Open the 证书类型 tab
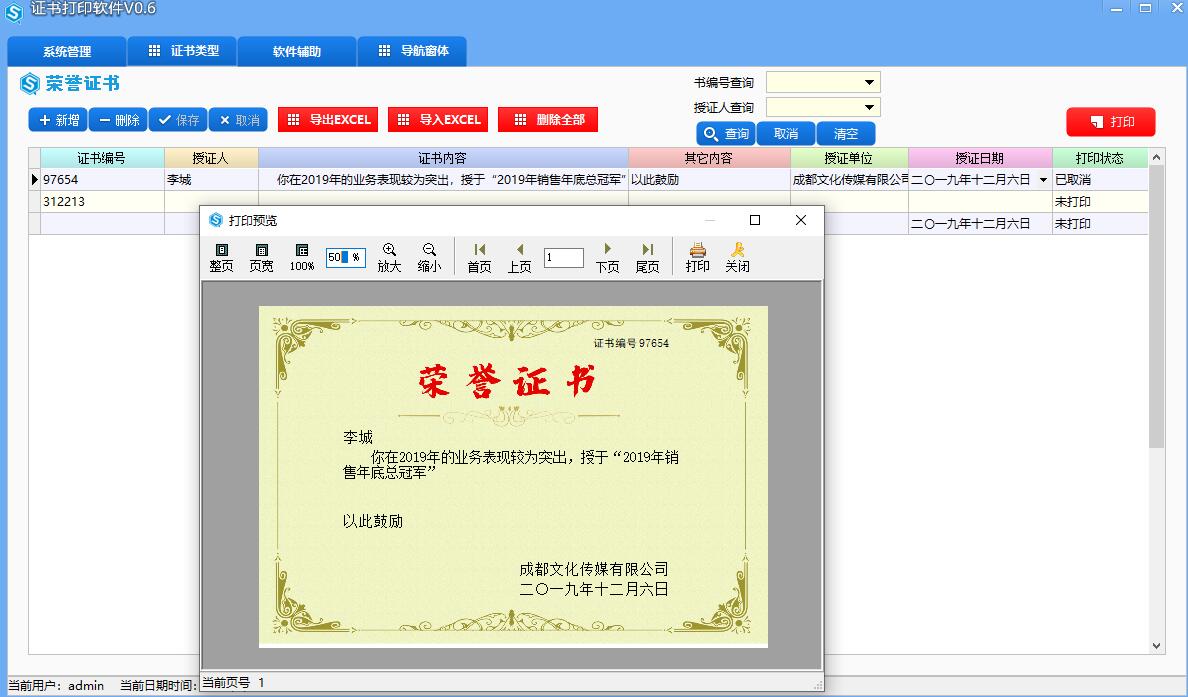1188x697 pixels. (x=183, y=51)
